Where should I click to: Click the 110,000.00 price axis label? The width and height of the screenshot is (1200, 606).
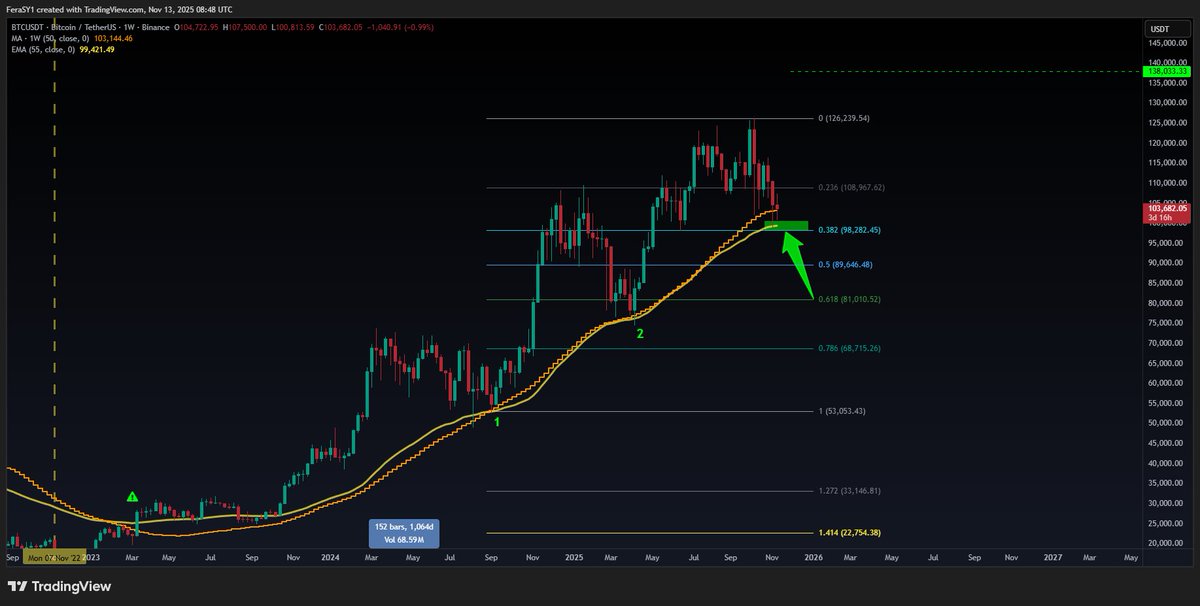(x=1168, y=183)
